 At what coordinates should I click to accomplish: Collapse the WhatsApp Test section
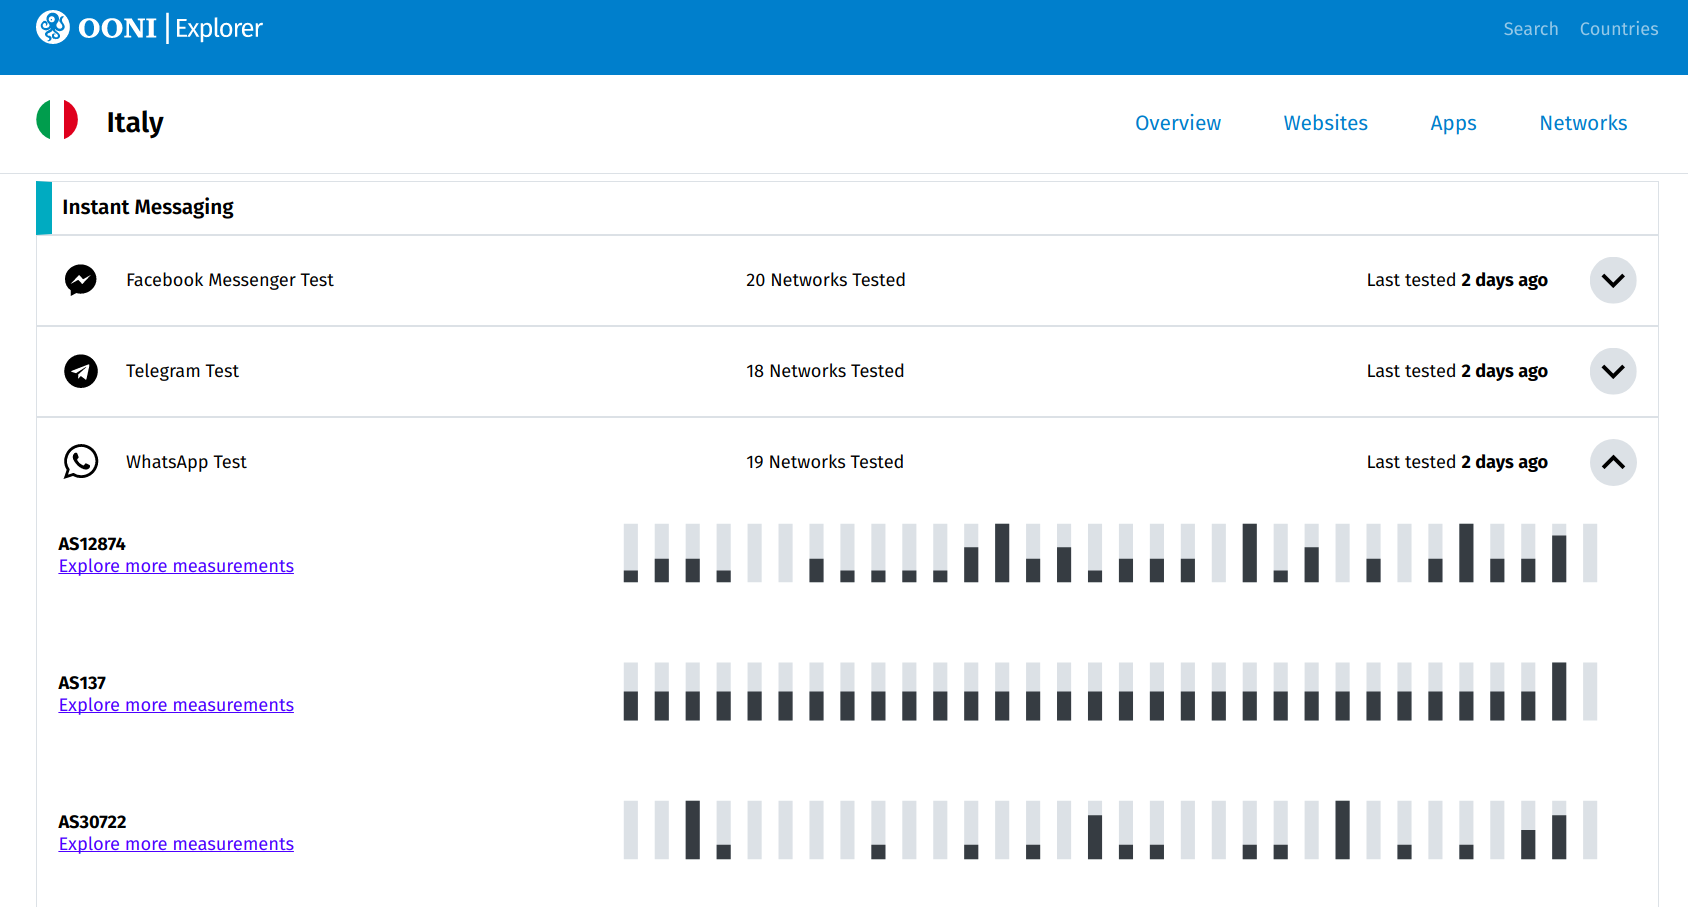coord(1612,462)
